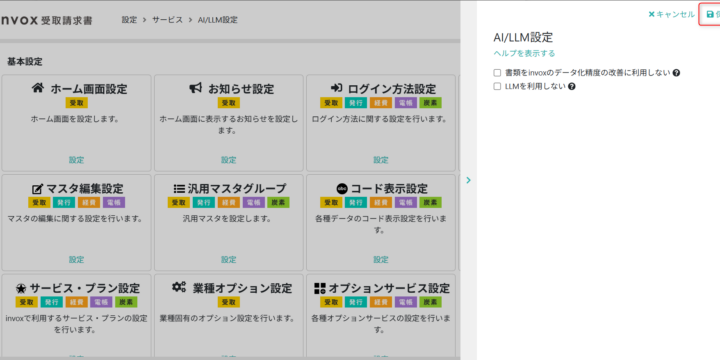Viewport: 720px width, 360px height.
Task: Click the 汎用マスタグループ card title
Action: point(236,189)
